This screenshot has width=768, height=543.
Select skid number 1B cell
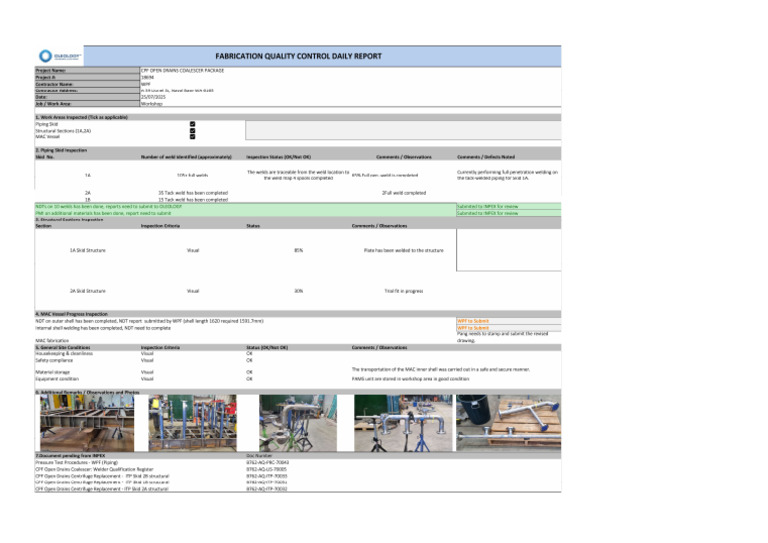point(88,199)
